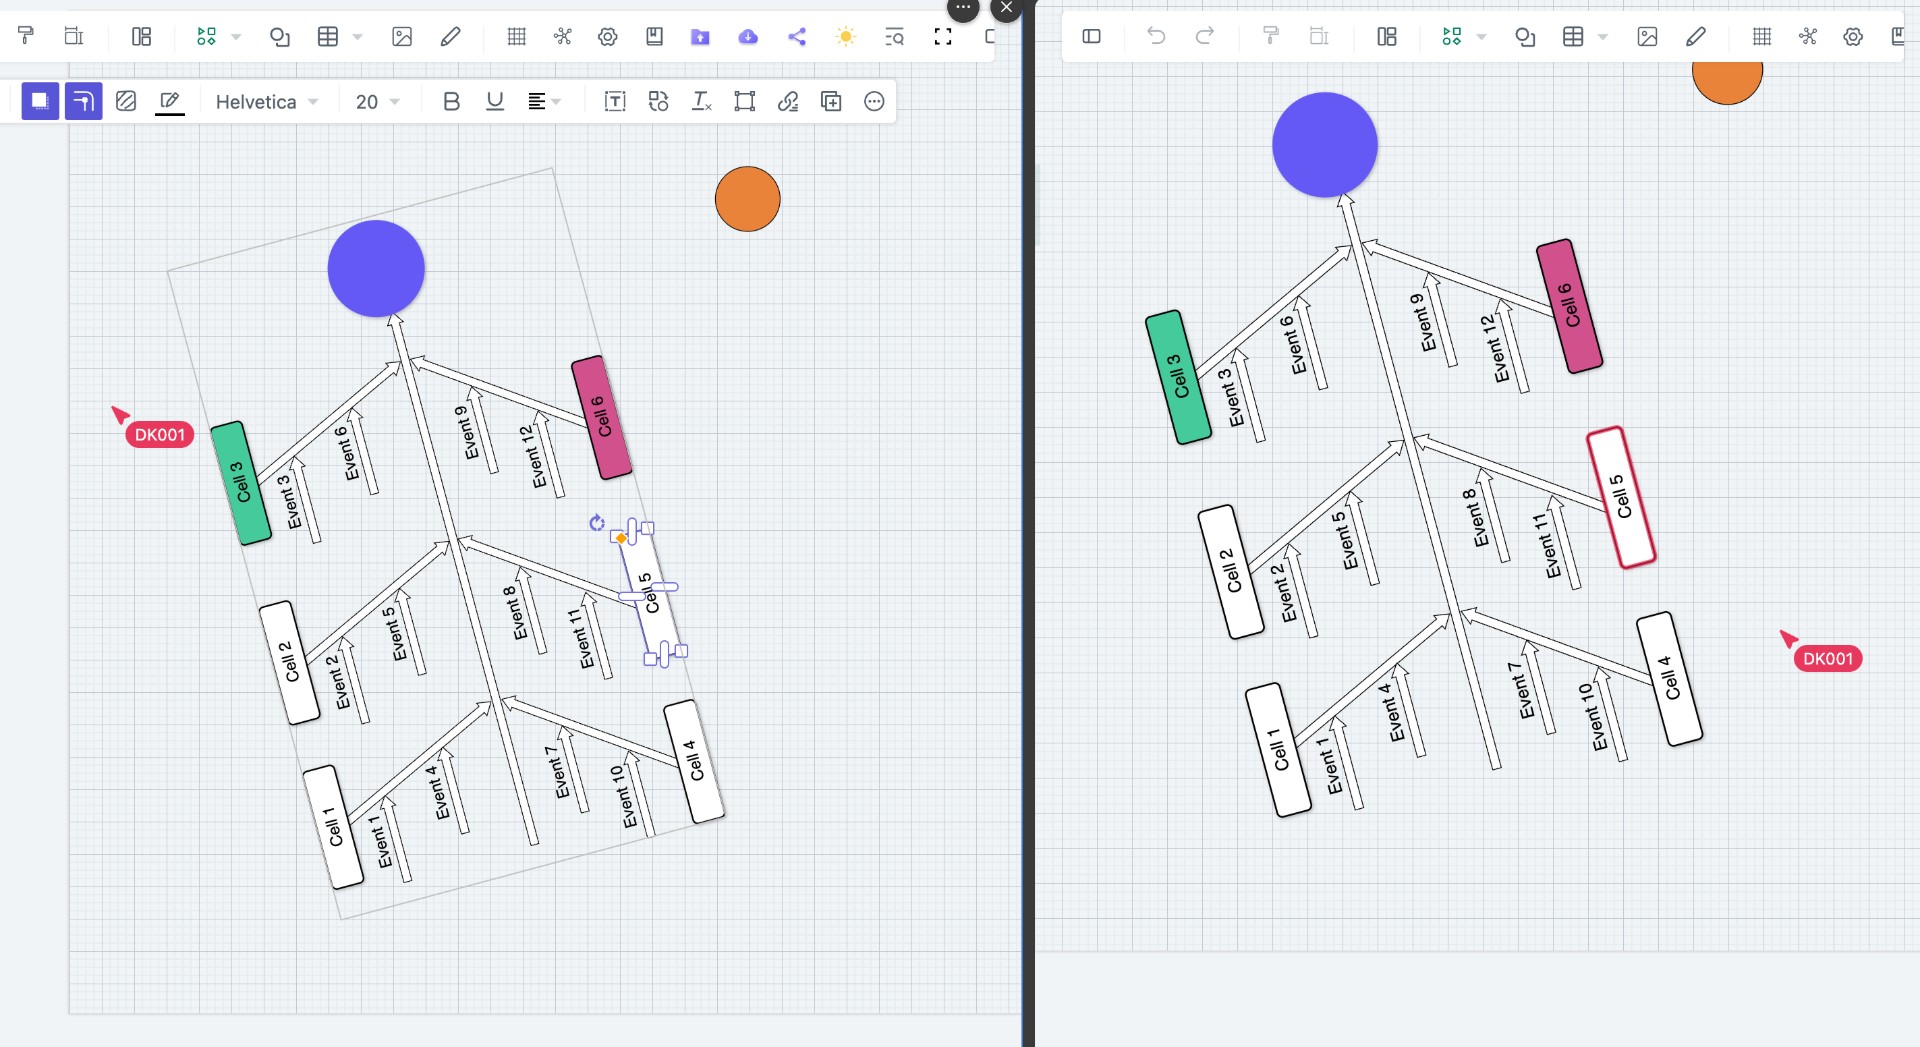Toggle the sun light theme icon
The width and height of the screenshot is (1920, 1047).
[x=845, y=37]
